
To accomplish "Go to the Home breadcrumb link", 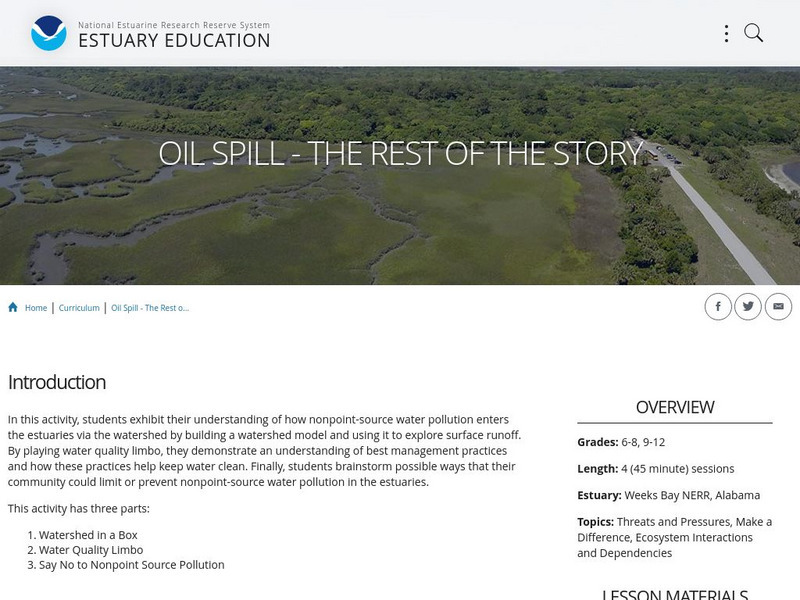I will pos(36,308).
